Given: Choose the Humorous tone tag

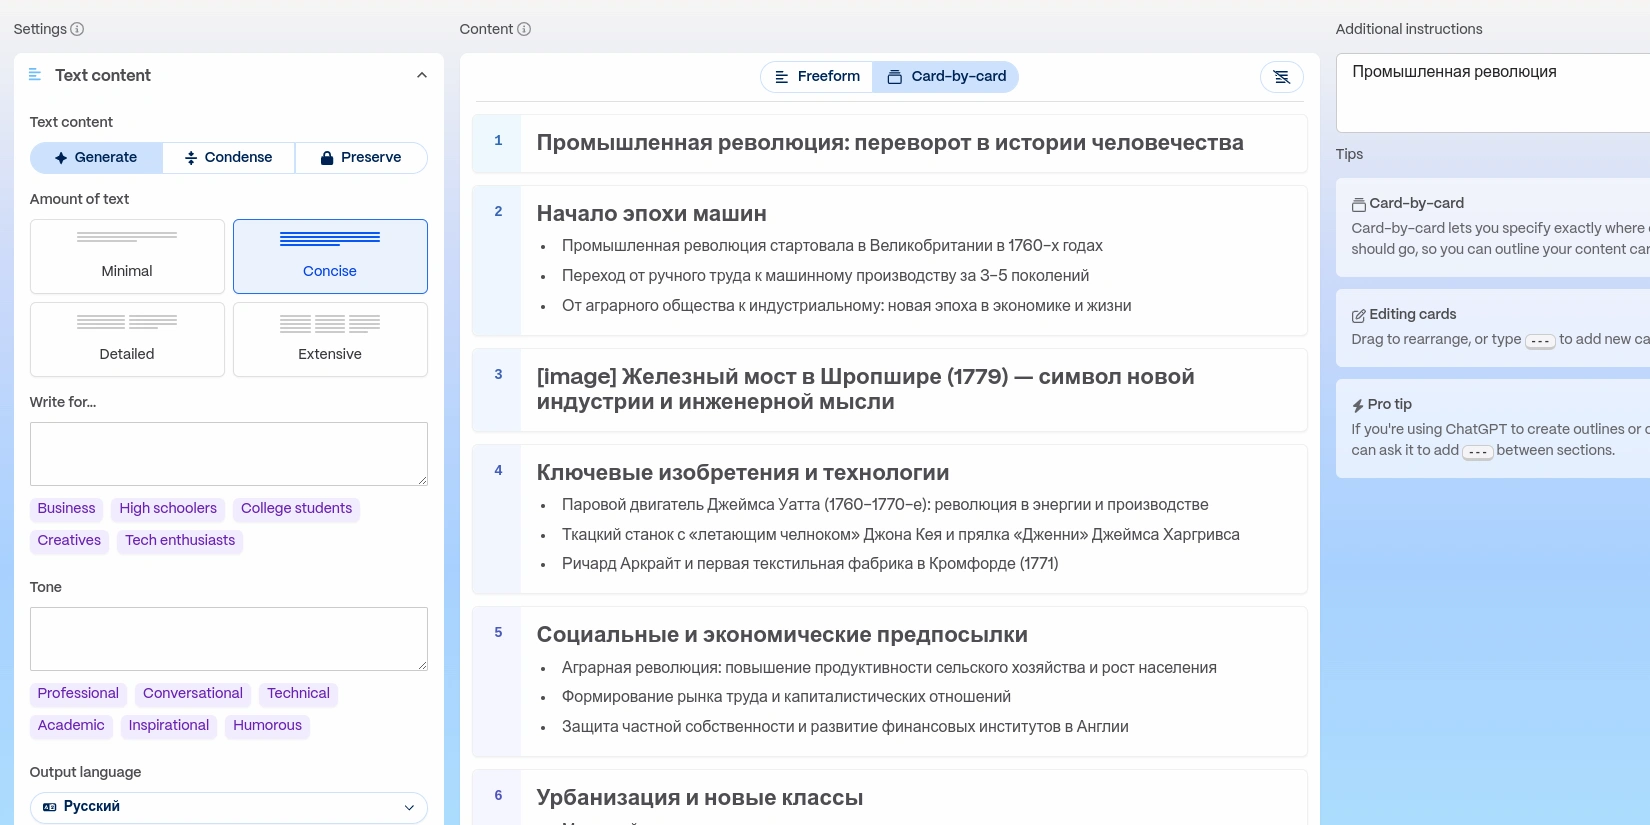Looking at the screenshot, I should coord(267,726).
